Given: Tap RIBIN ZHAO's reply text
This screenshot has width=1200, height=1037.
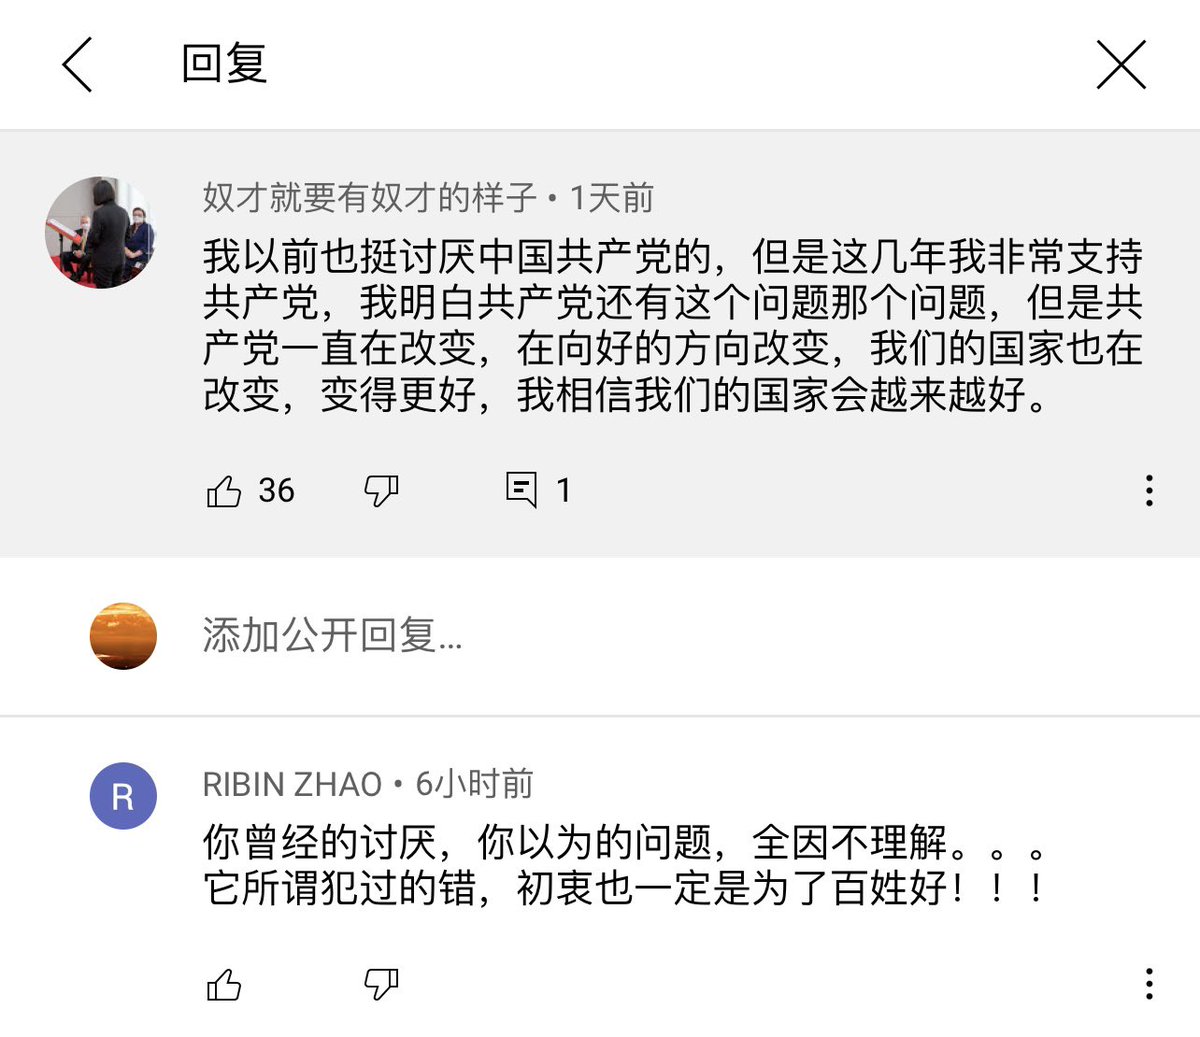Looking at the screenshot, I should tap(626, 865).
